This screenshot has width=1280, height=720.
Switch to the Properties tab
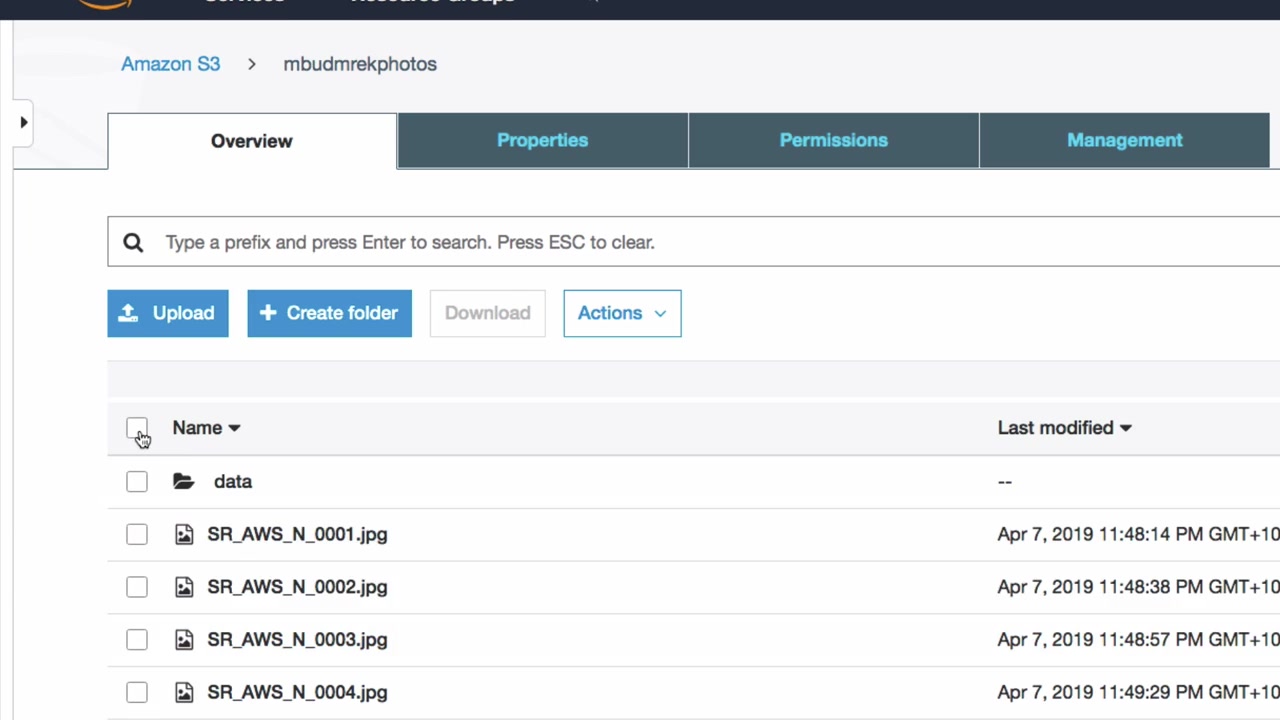point(542,140)
